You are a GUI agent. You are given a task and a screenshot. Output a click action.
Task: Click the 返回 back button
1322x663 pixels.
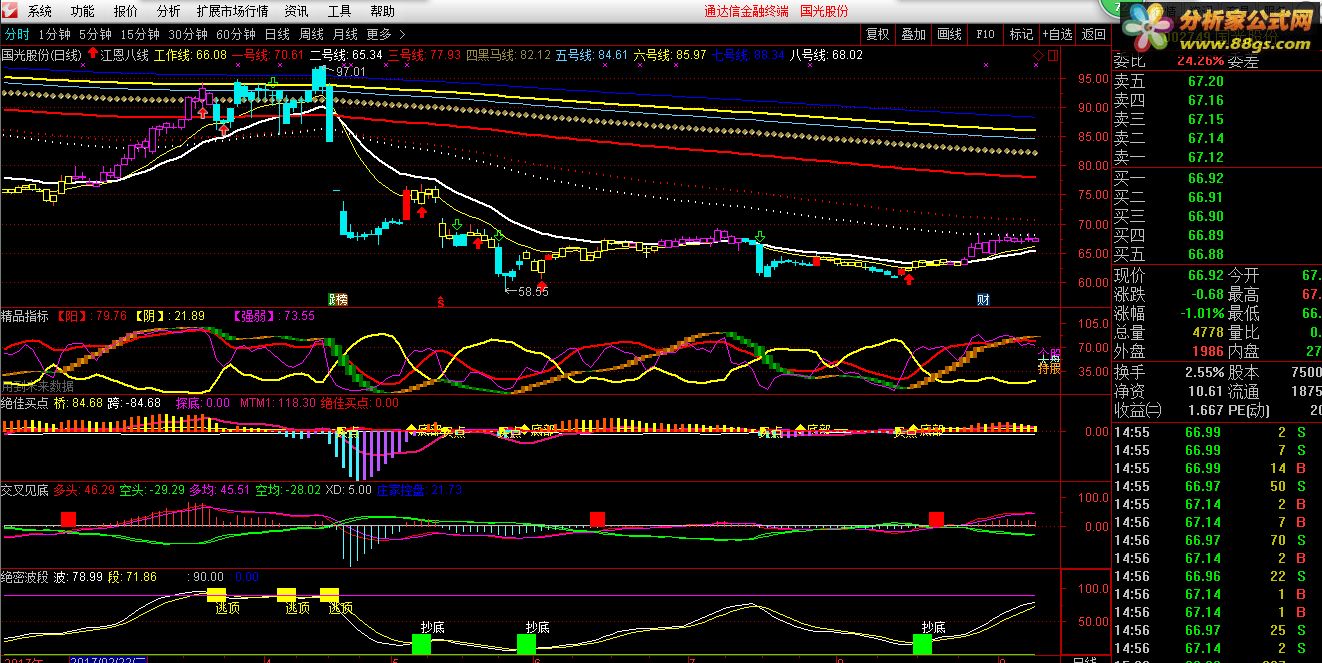pyautogui.click(x=1093, y=34)
